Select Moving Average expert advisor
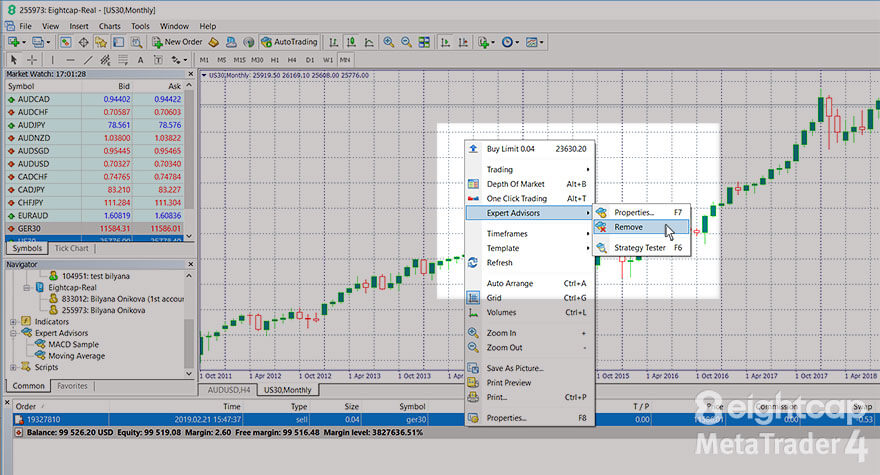 (x=76, y=355)
